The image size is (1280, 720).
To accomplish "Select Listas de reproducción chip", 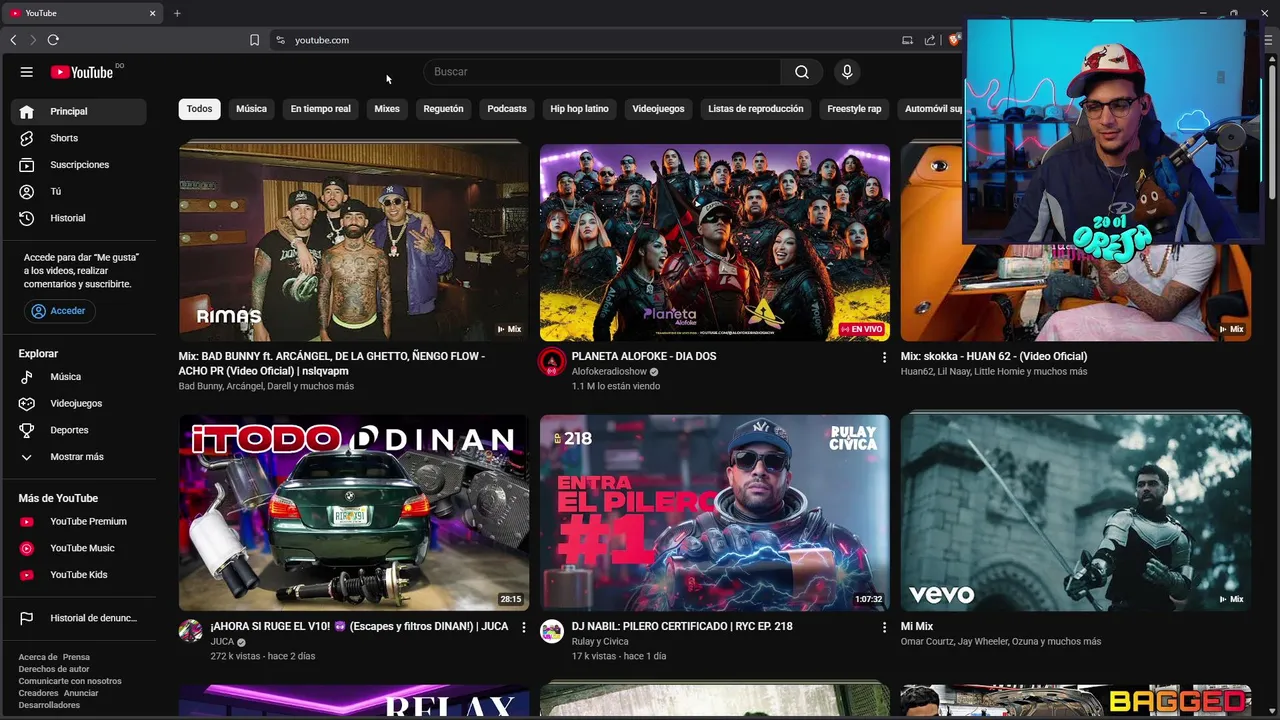I will (756, 109).
